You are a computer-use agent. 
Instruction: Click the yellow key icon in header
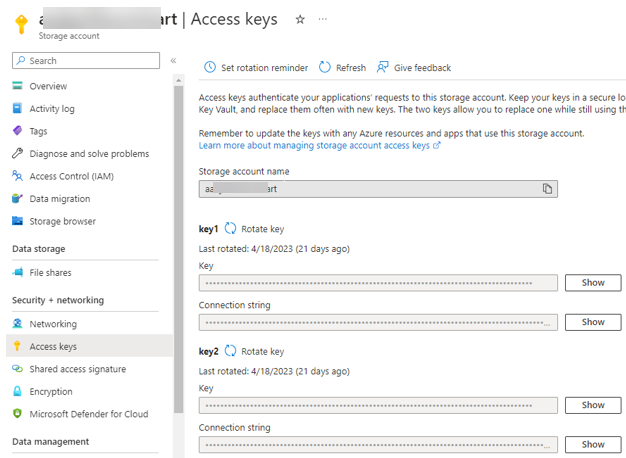(x=21, y=24)
